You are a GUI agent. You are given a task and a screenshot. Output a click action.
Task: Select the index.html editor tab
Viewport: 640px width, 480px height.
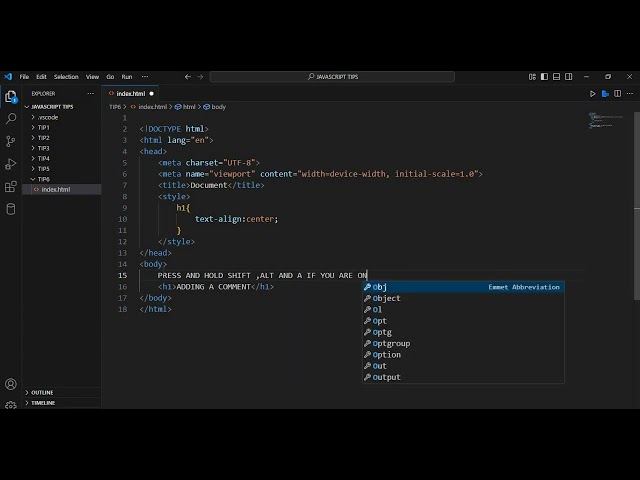click(x=131, y=93)
